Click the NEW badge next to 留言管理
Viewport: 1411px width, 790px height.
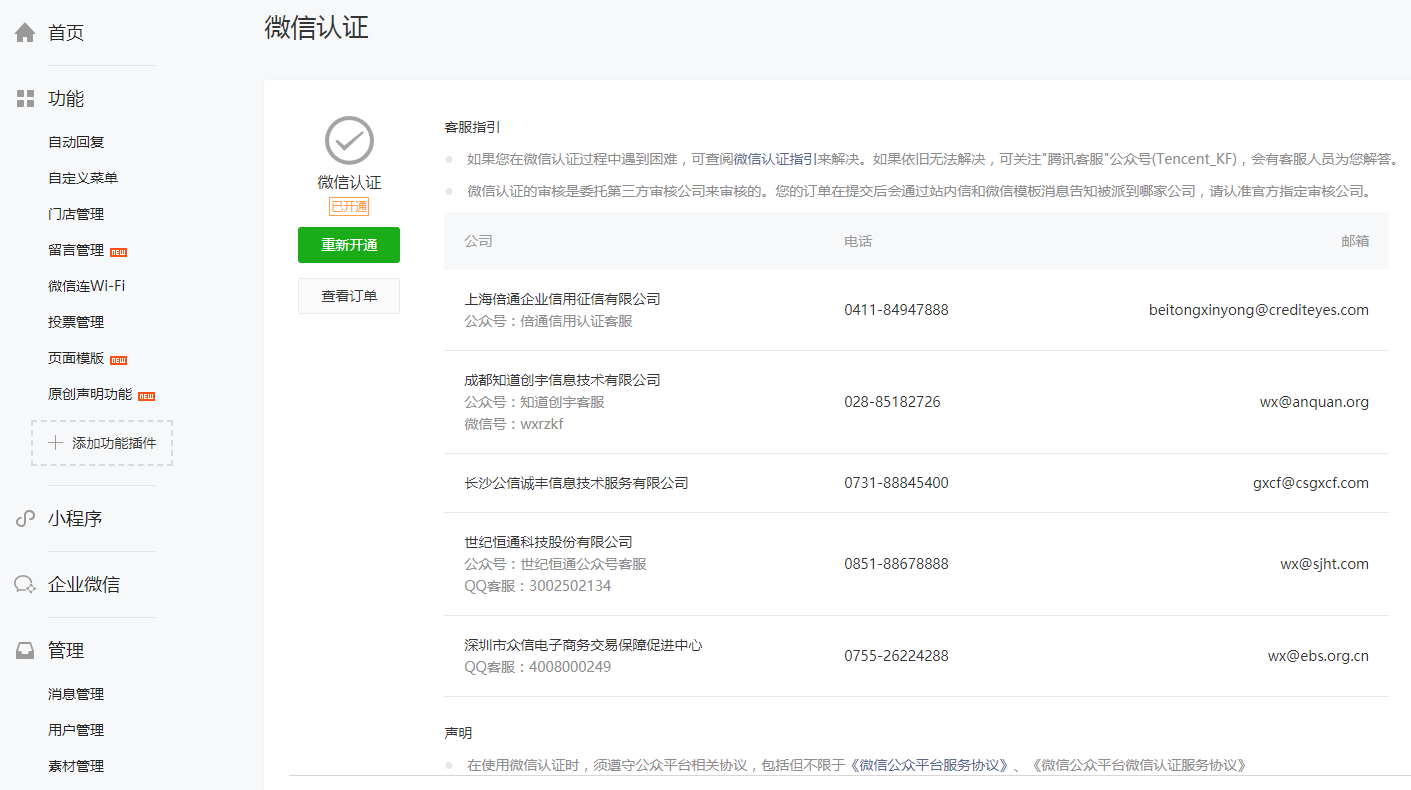pos(118,251)
